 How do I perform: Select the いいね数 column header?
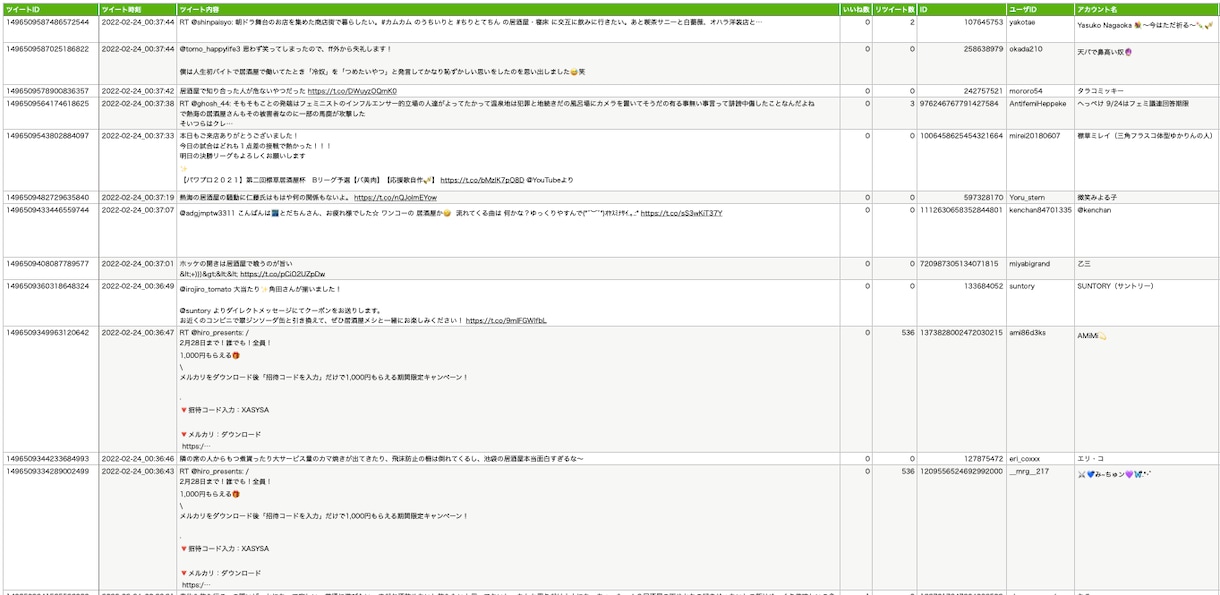point(855,9)
